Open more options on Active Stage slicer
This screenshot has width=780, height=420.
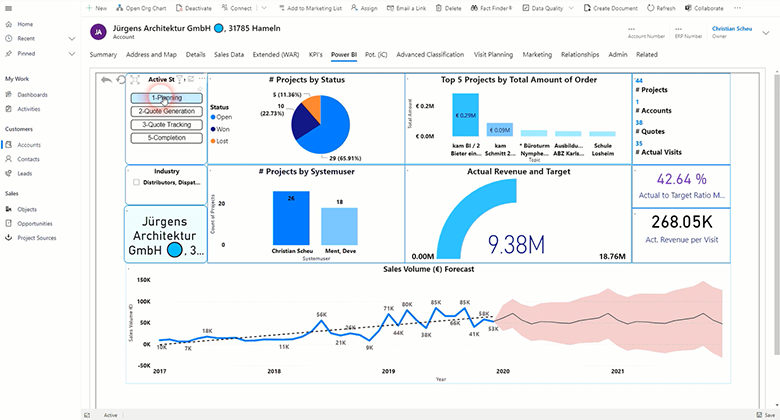tap(201, 79)
